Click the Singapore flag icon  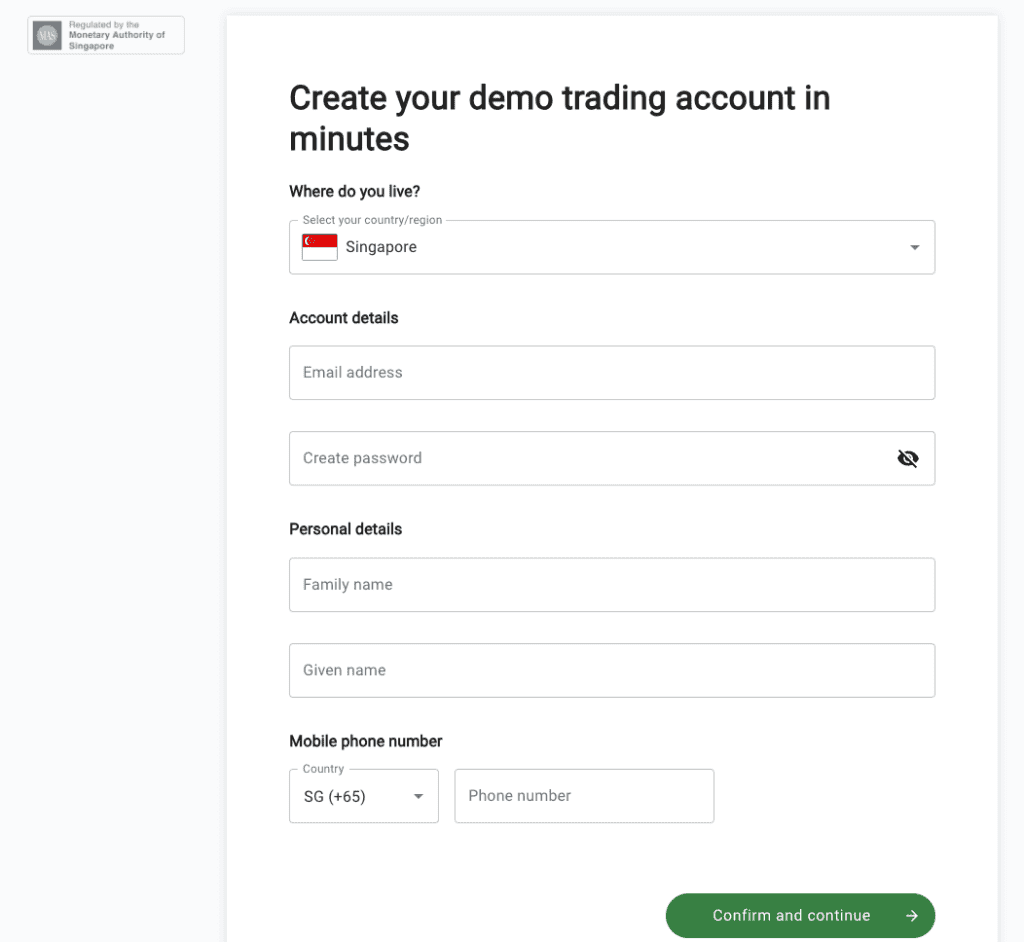(319, 247)
